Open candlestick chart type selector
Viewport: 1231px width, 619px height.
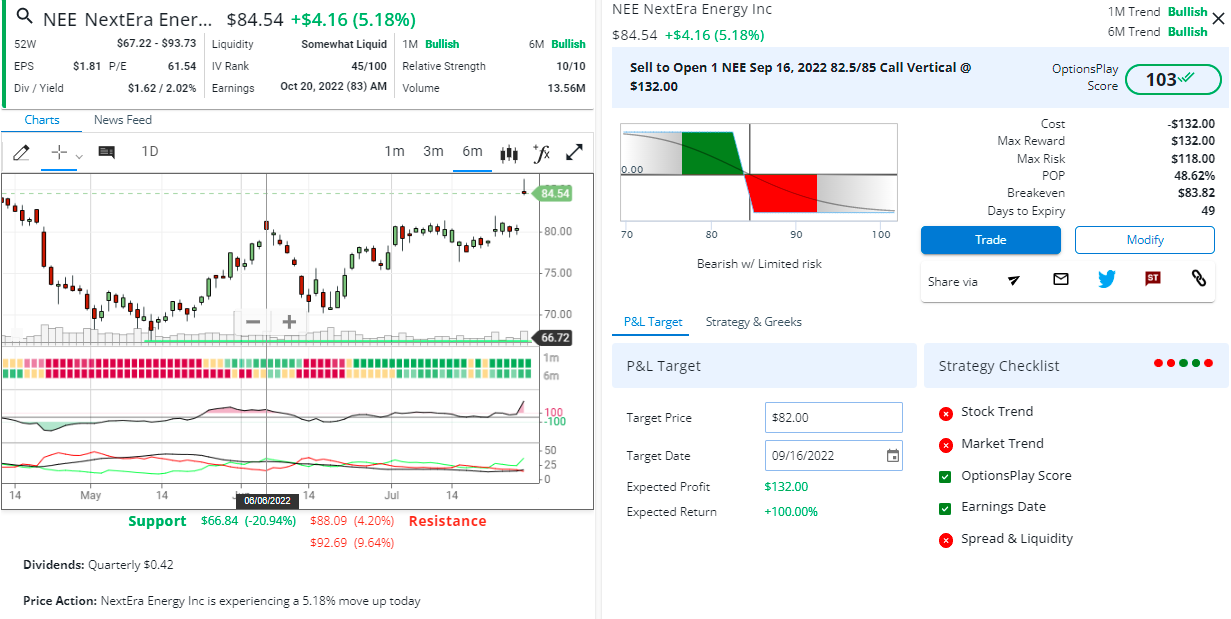click(x=510, y=153)
